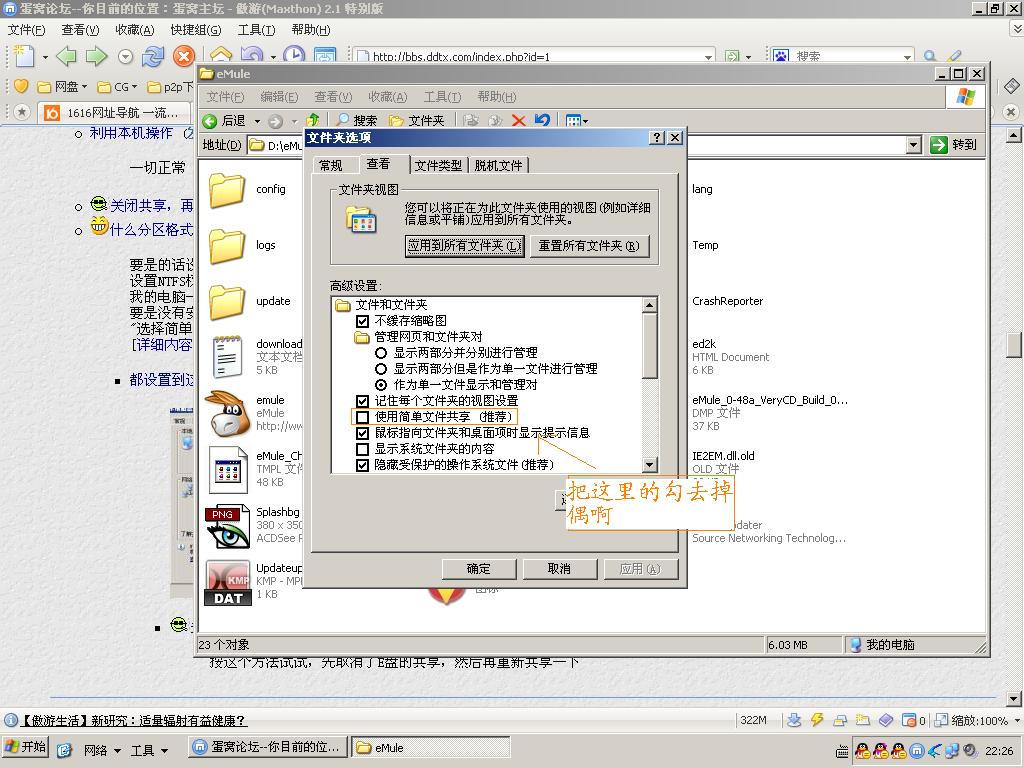The width and height of the screenshot is (1024, 768).
Task: Click '取消' to cancel the dialog
Action: (x=559, y=569)
